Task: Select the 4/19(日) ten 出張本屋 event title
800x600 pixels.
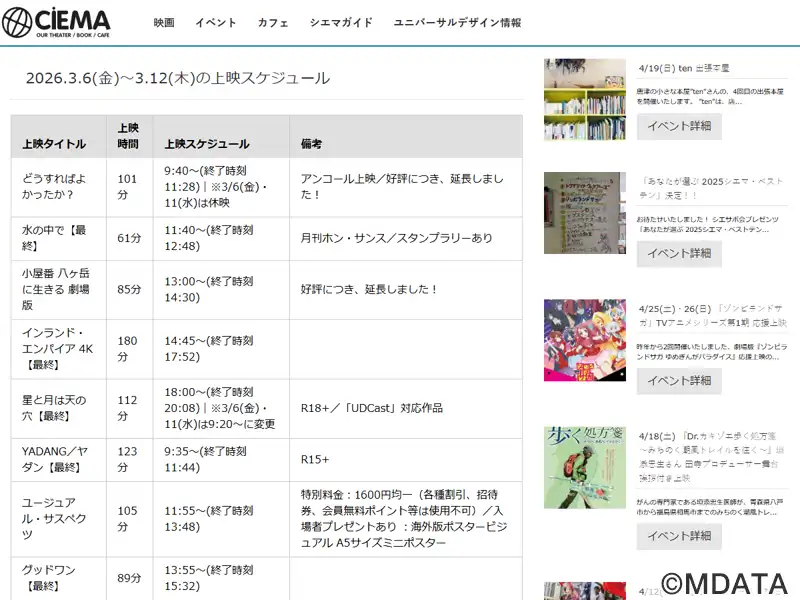Action: tap(684, 69)
